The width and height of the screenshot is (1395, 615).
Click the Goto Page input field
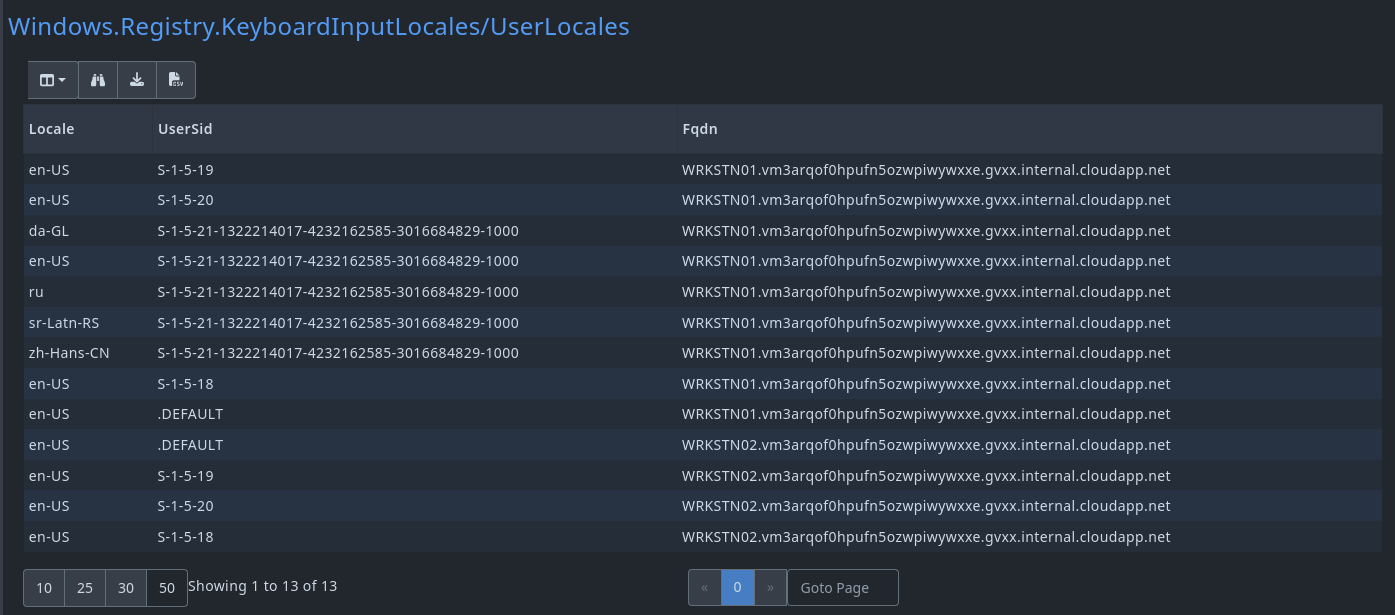(843, 587)
